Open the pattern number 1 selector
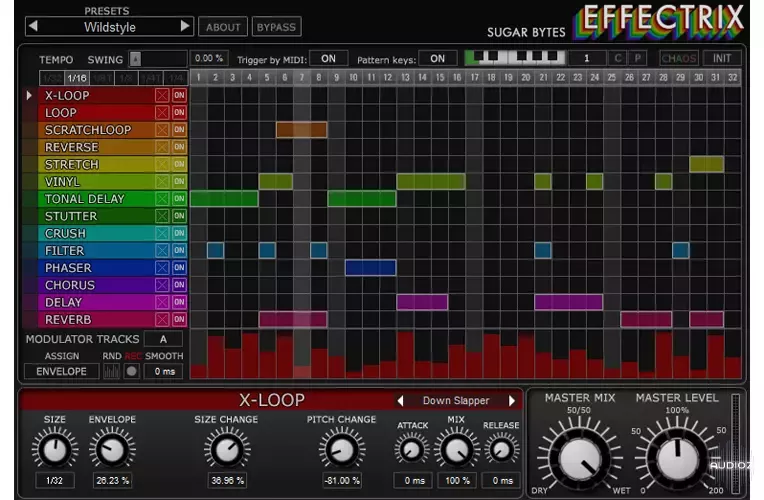Viewport: 764px width, 500px height. coord(587,58)
